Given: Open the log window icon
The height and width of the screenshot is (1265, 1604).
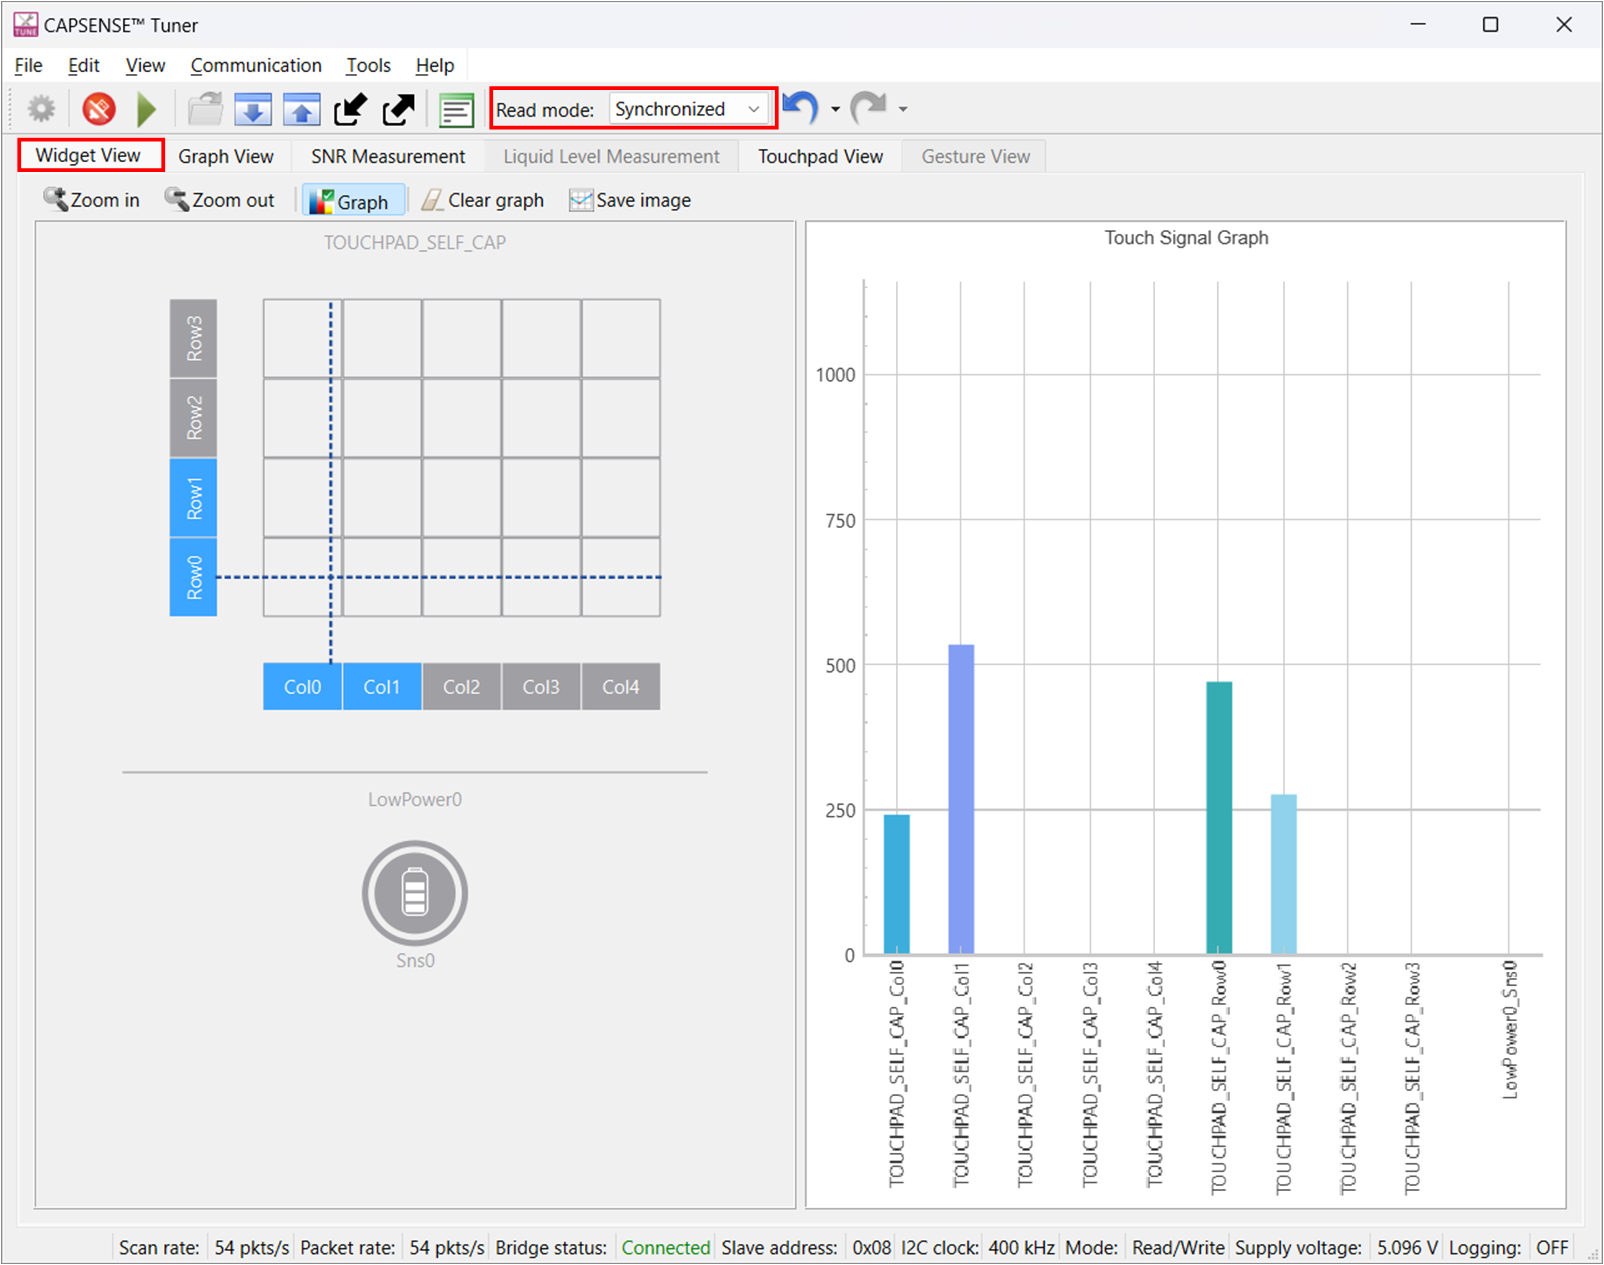Looking at the screenshot, I should click(x=456, y=109).
